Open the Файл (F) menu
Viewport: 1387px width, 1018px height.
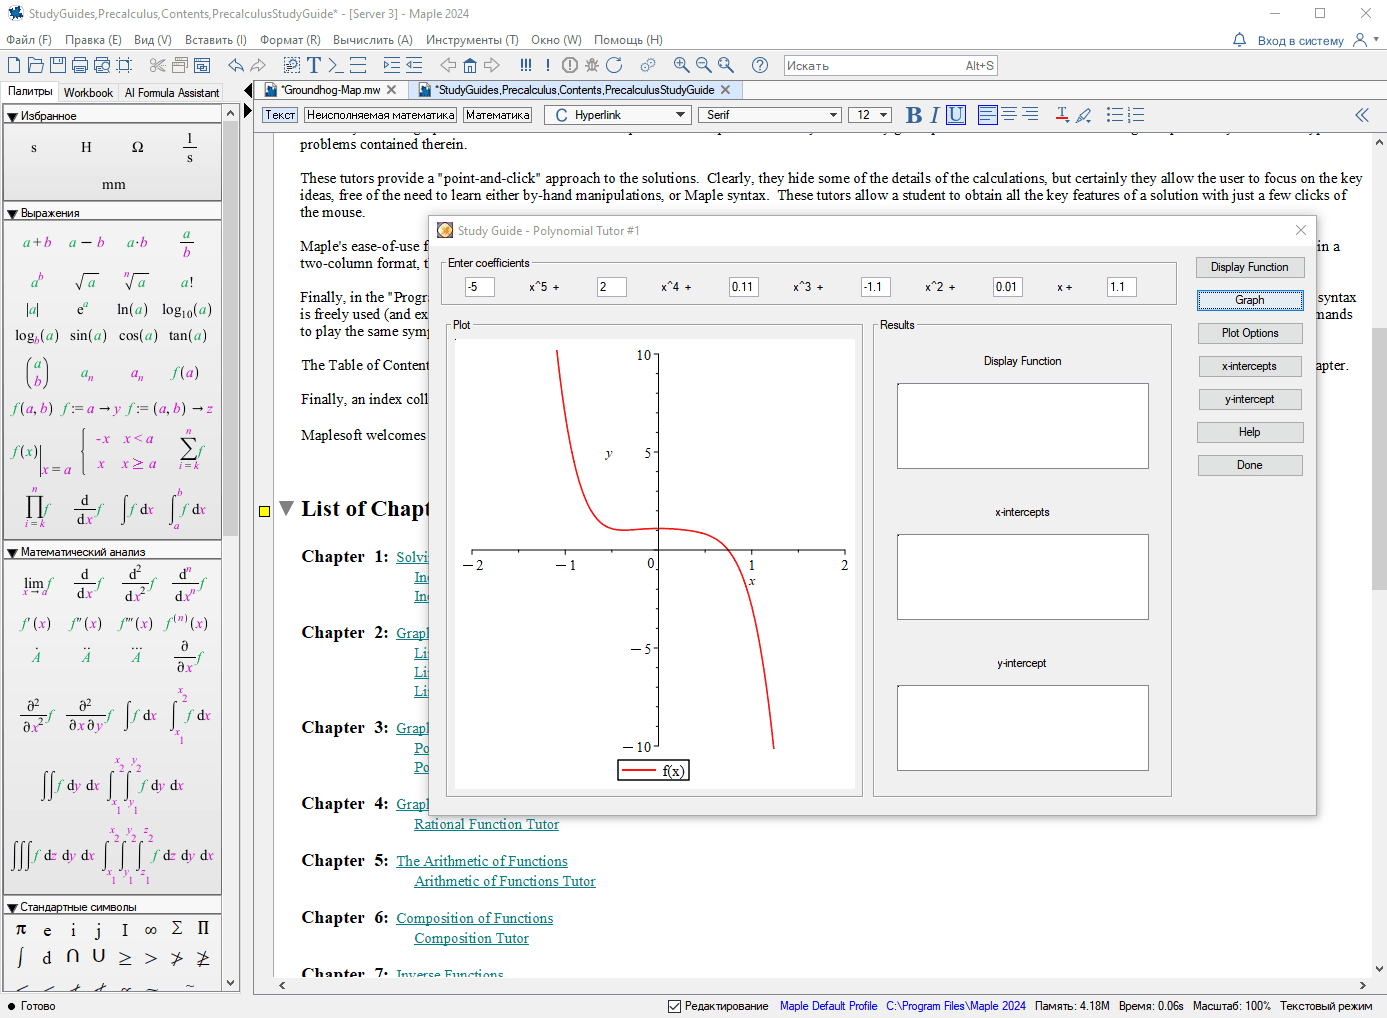[x=29, y=40]
